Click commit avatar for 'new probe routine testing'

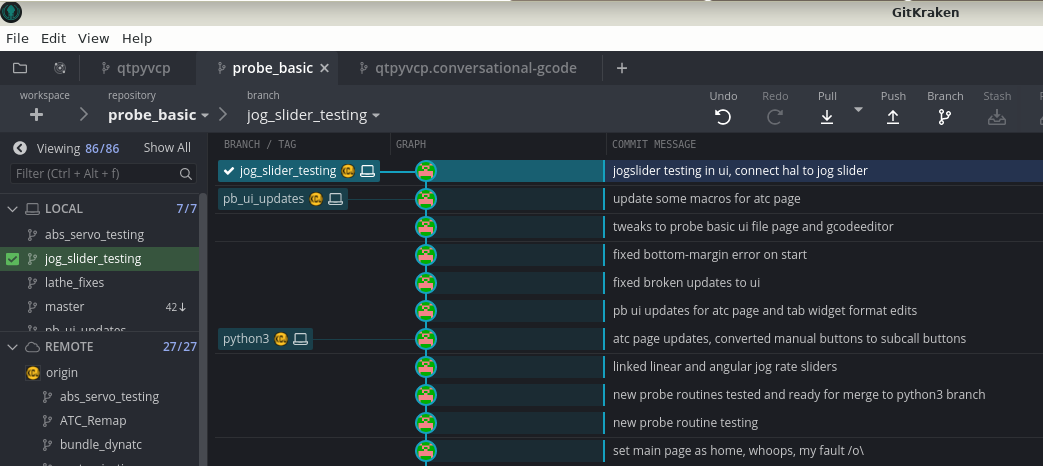[426, 422]
